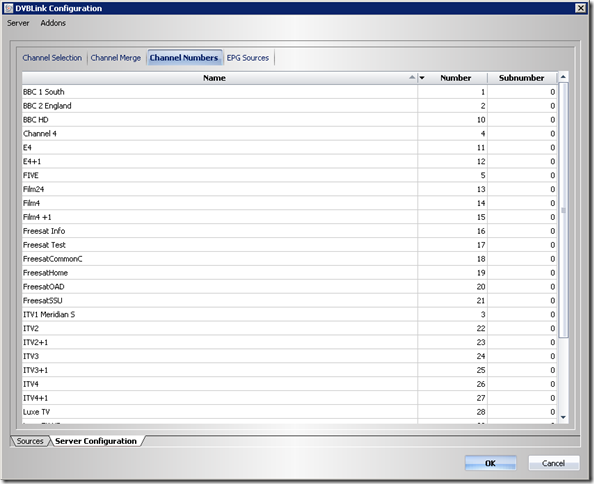This screenshot has height=484, width=594.
Task: Select the Film4 +1 channel name
Action: (x=37, y=217)
